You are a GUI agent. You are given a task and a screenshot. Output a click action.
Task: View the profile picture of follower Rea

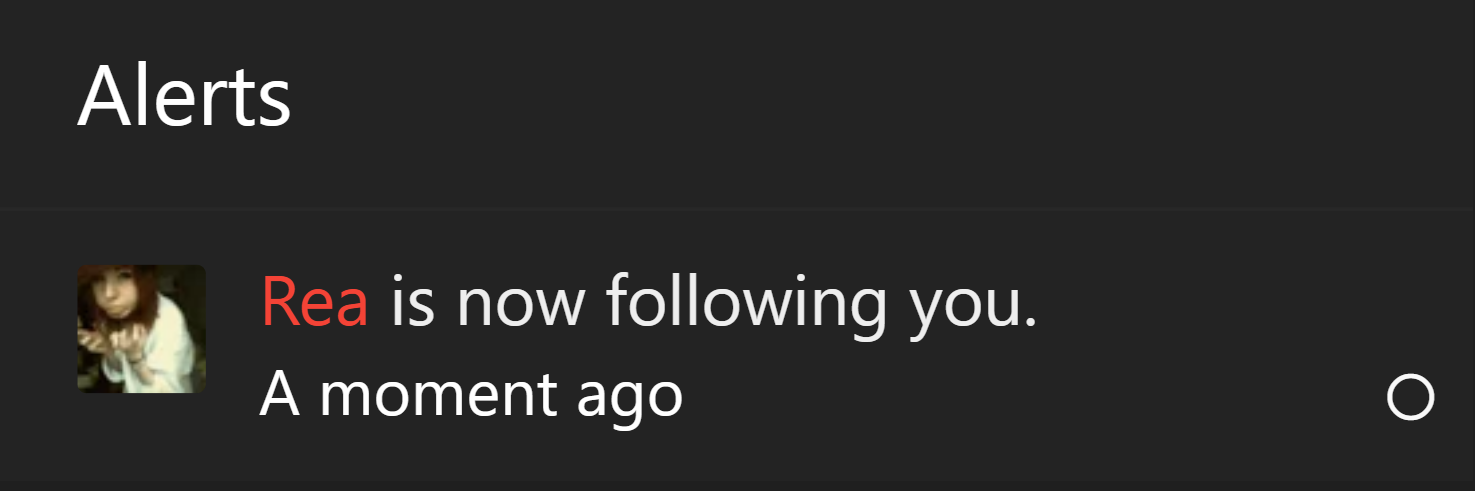141,329
